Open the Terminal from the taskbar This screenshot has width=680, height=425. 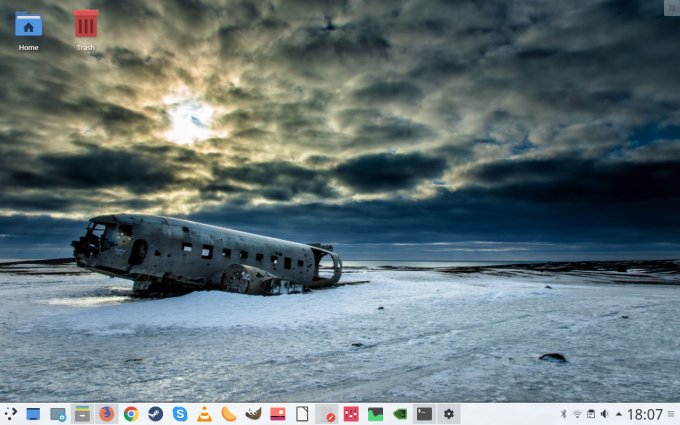(424, 414)
